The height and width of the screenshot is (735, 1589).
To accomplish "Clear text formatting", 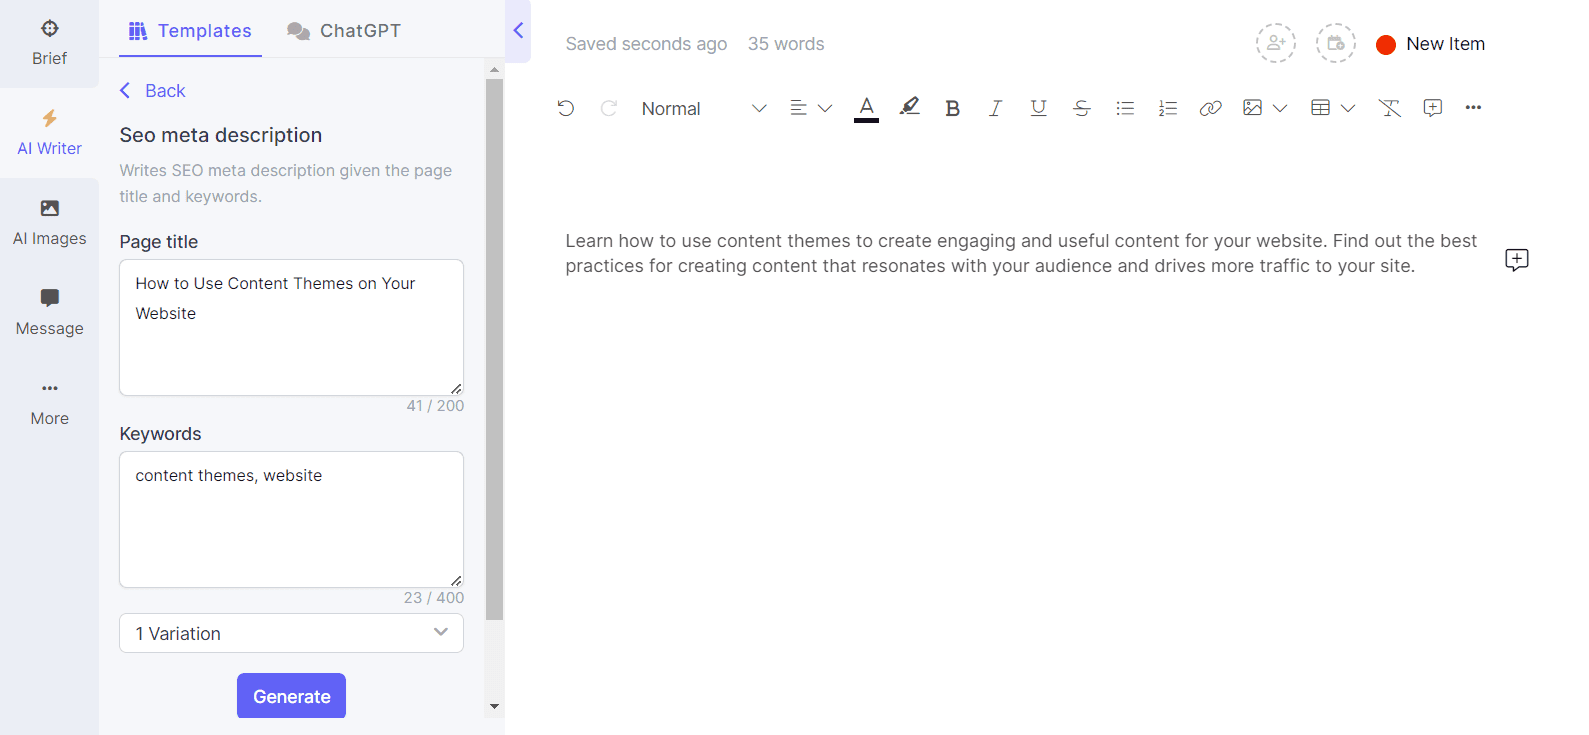I will (x=1389, y=108).
